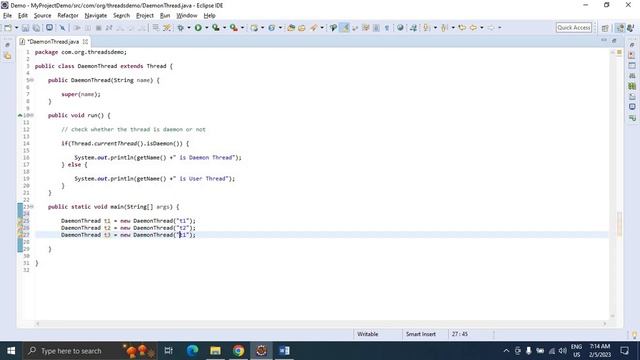Image resolution: width=640 pixels, height=360 pixels.
Task: Jump to Last Edit Location icon
Action: point(462,28)
